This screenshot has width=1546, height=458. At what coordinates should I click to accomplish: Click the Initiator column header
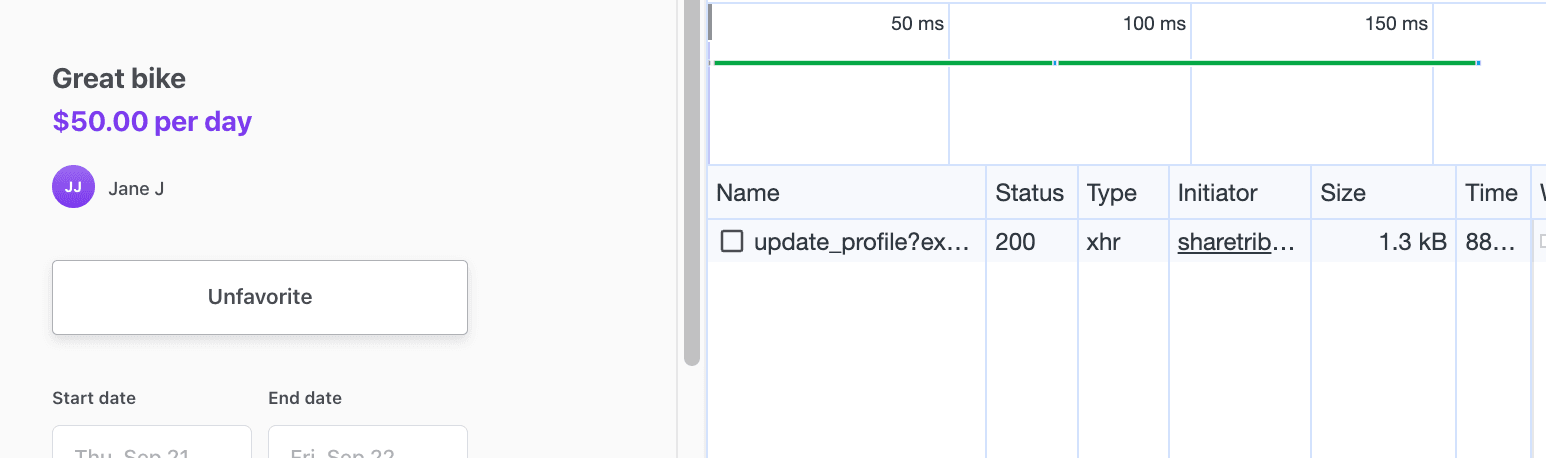1217,193
